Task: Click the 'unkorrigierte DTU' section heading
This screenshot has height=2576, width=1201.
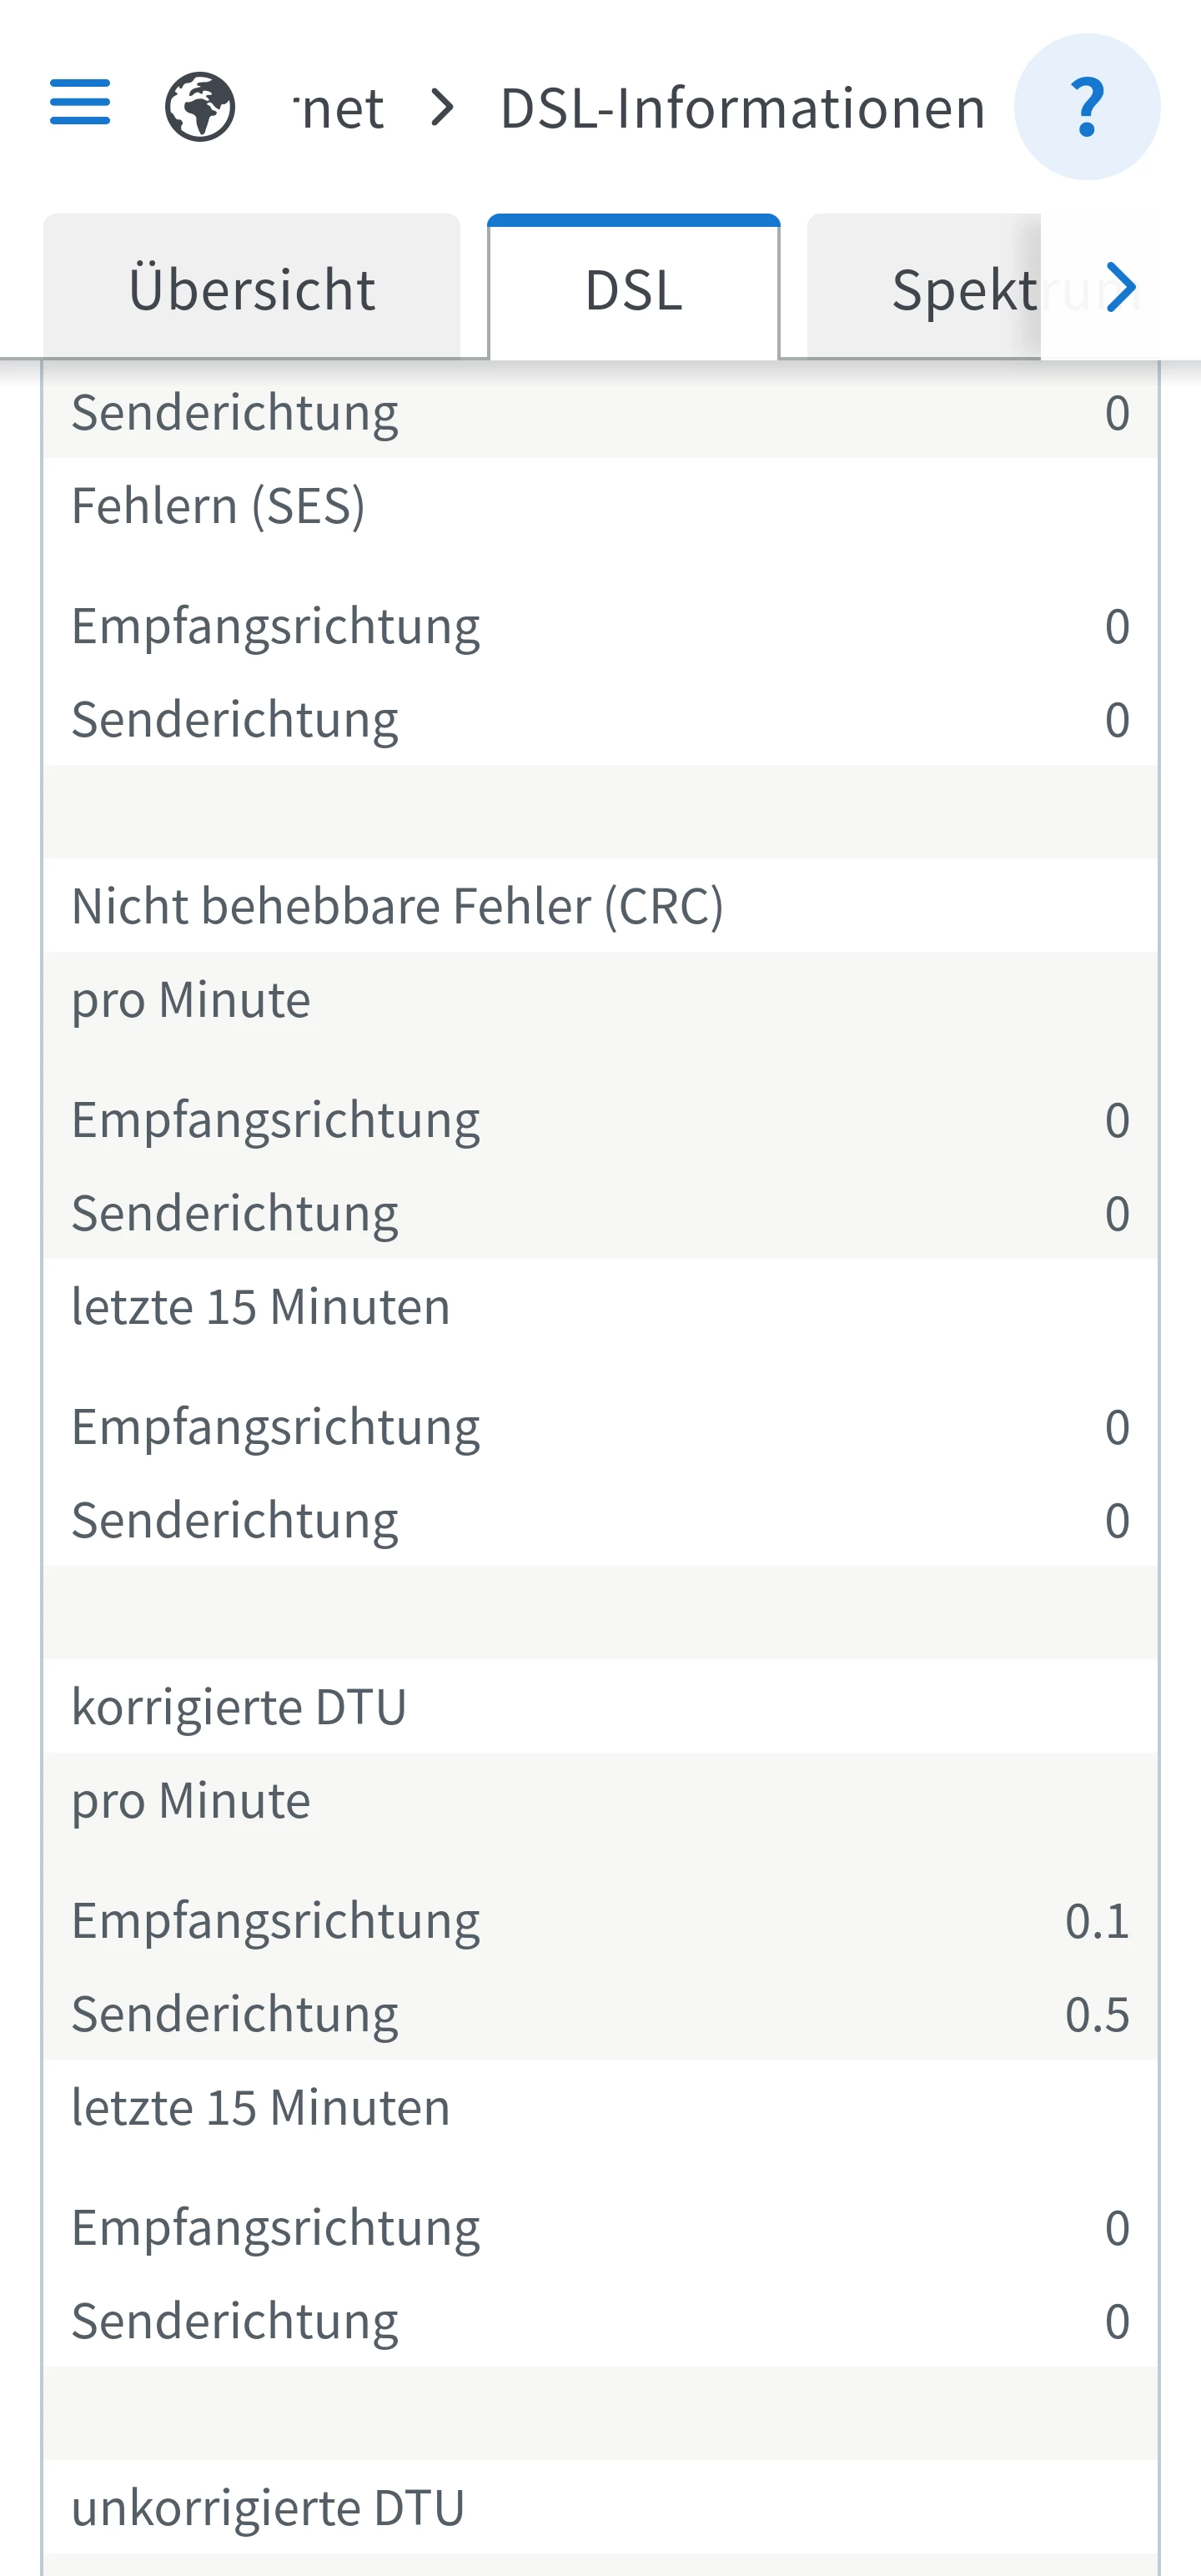Action: [x=268, y=2508]
